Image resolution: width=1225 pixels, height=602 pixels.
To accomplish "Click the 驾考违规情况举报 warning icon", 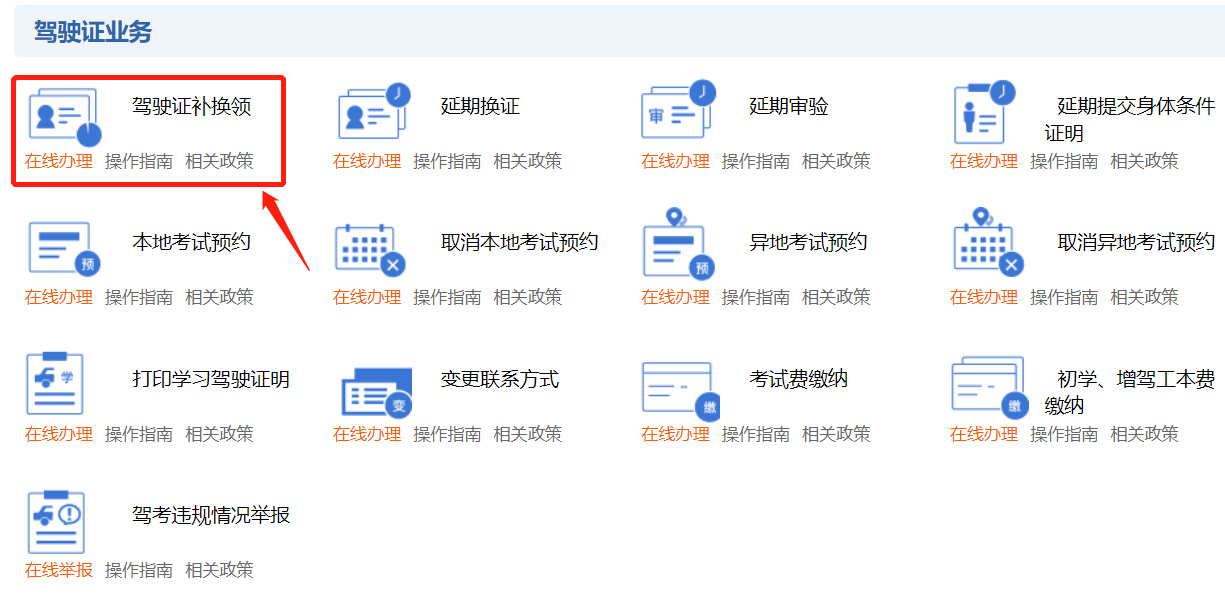I will [56, 521].
